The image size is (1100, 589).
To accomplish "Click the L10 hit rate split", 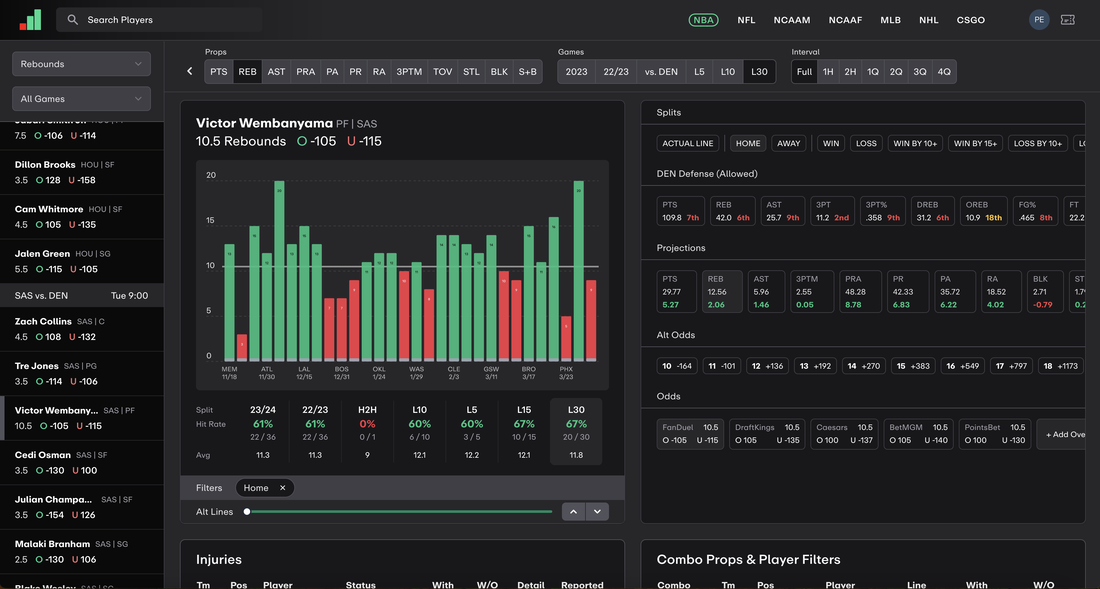I will click(x=420, y=432).
